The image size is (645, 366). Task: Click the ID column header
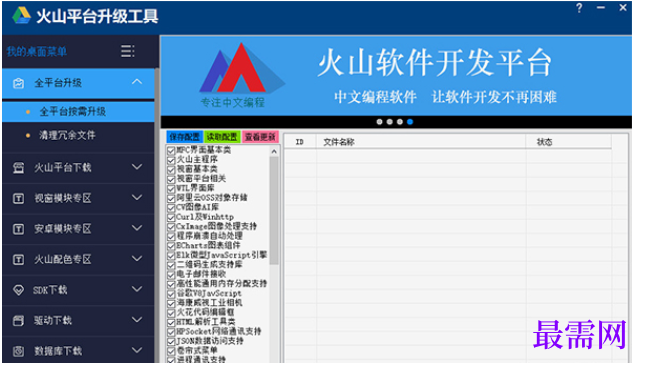pos(299,142)
